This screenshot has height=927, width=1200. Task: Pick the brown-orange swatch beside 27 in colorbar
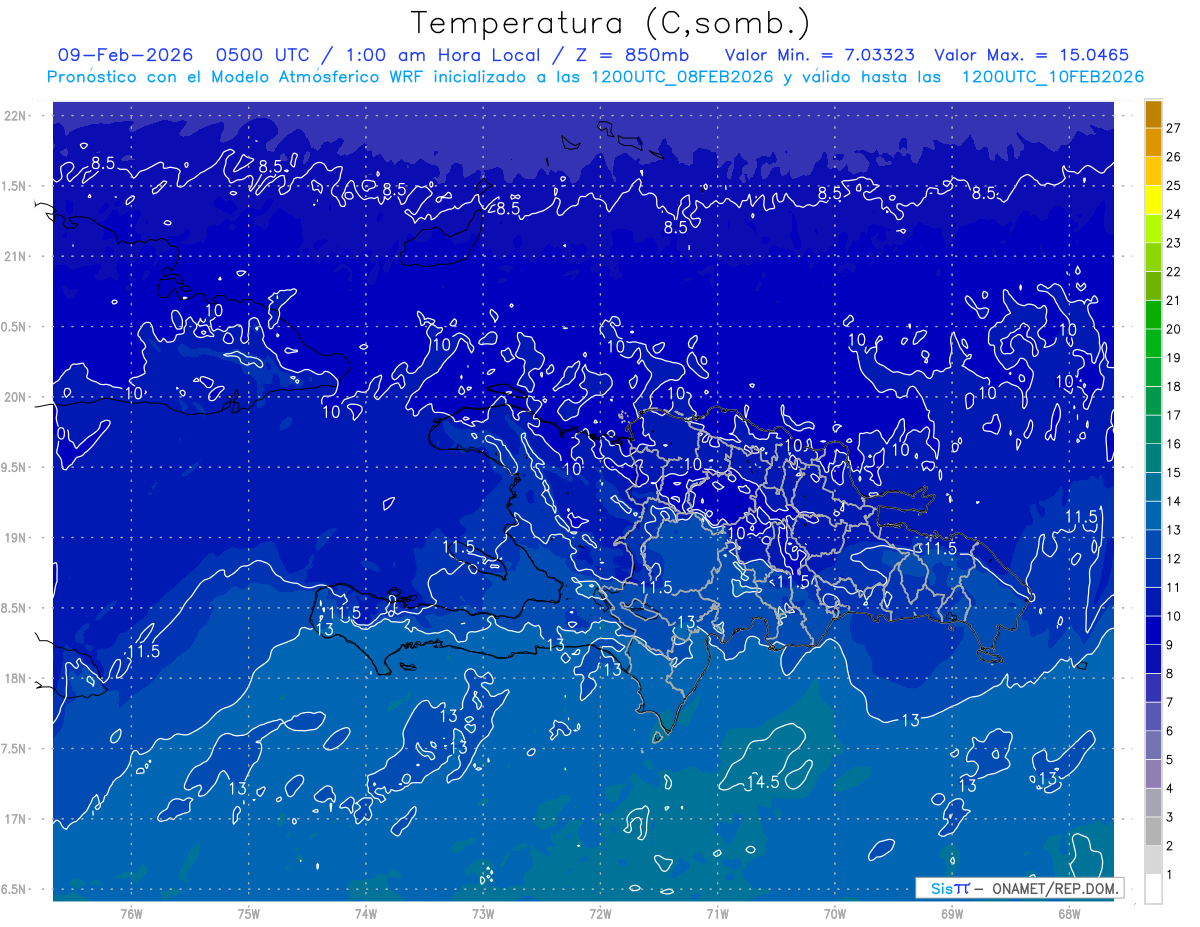pos(1153,115)
